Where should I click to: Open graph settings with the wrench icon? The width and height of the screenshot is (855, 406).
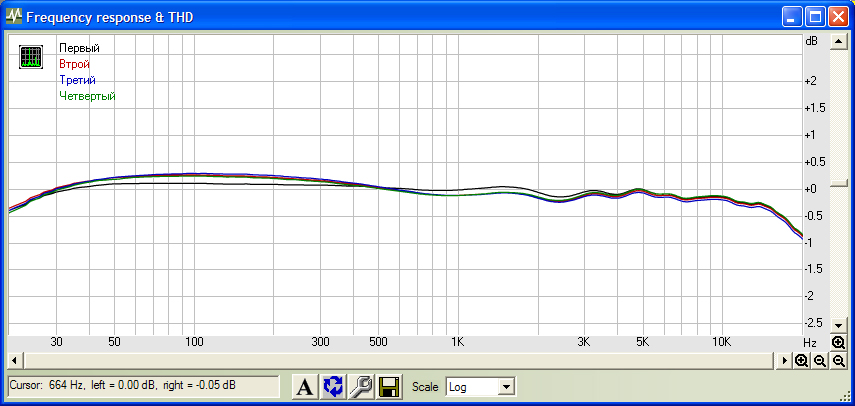point(360,387)
